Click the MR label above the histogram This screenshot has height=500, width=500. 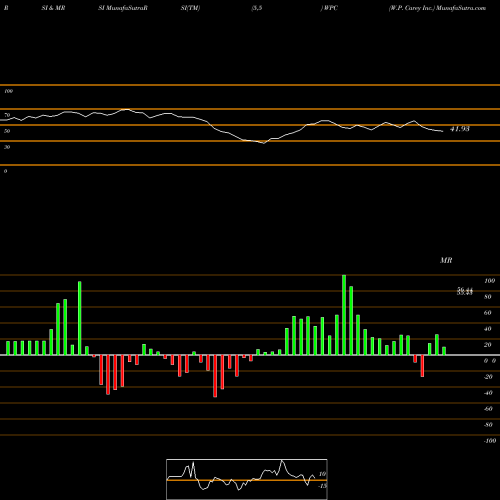tap(446, 260)
